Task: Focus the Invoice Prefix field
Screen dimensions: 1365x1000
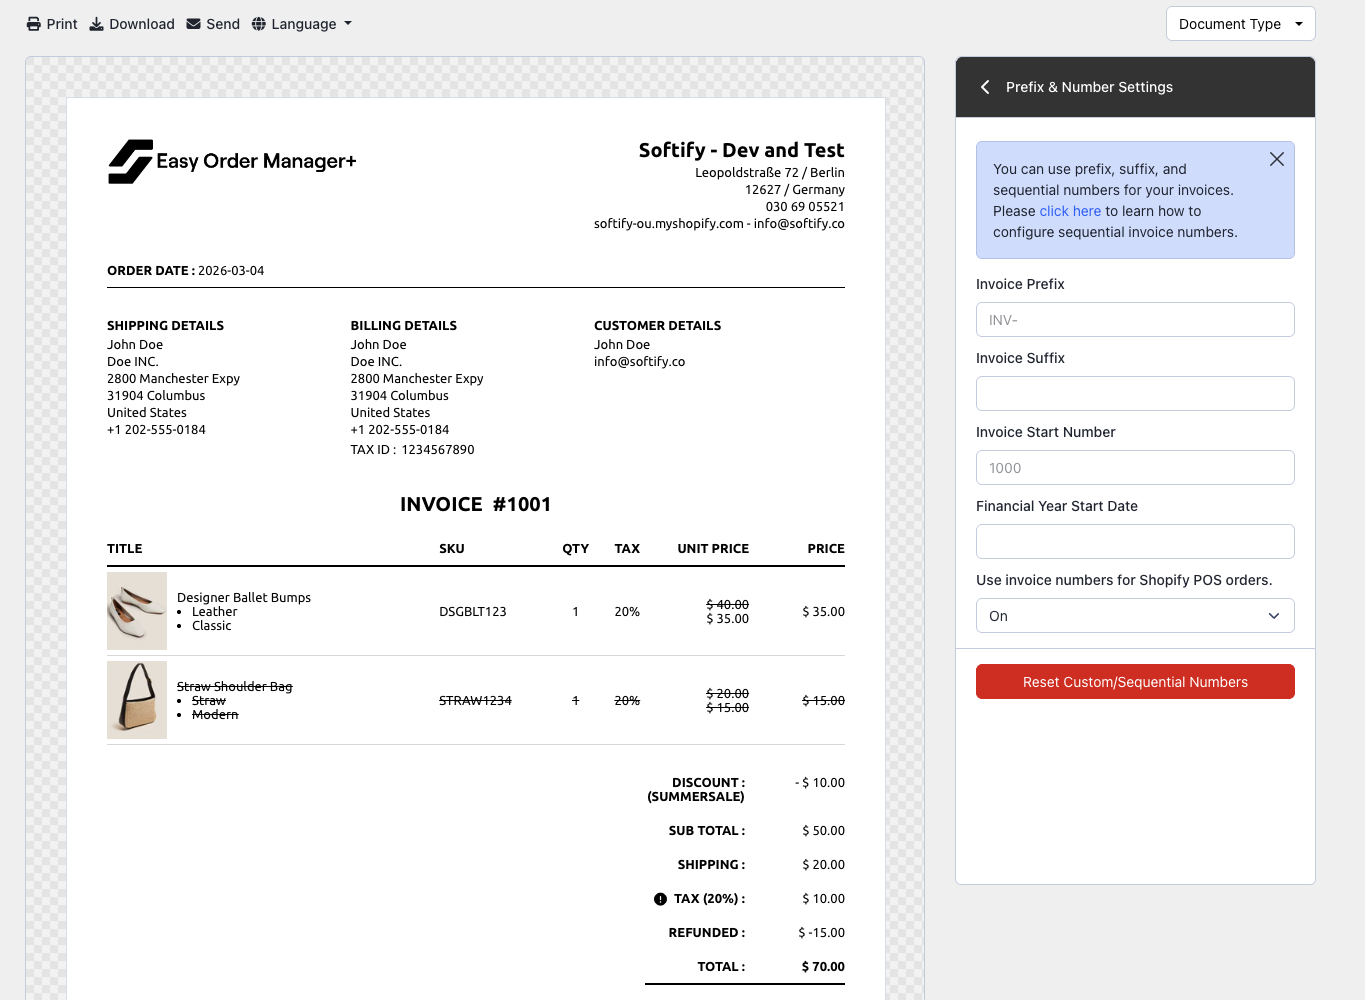Action: [1134, 320]
